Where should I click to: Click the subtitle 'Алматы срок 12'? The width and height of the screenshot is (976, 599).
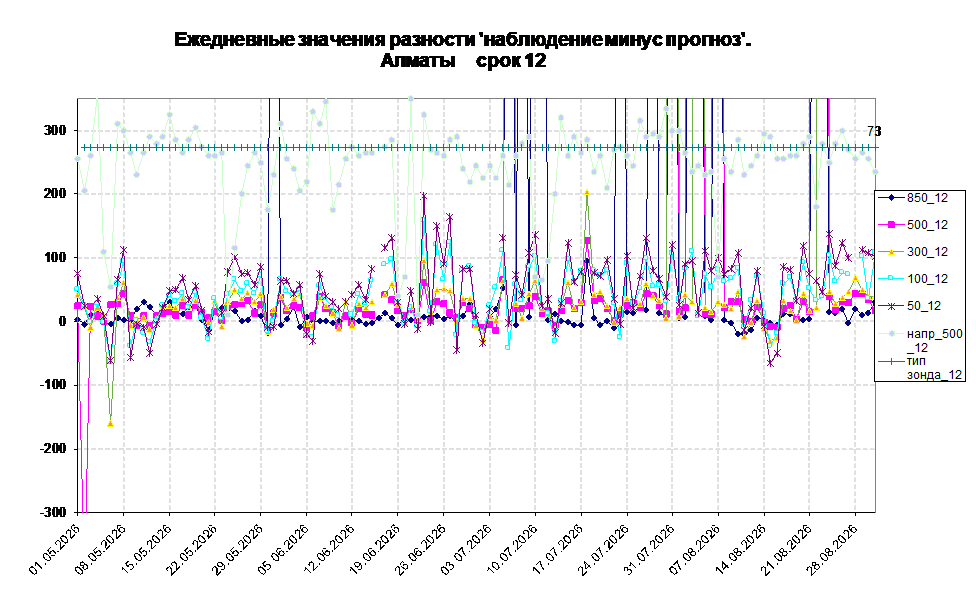pos(462,60)
